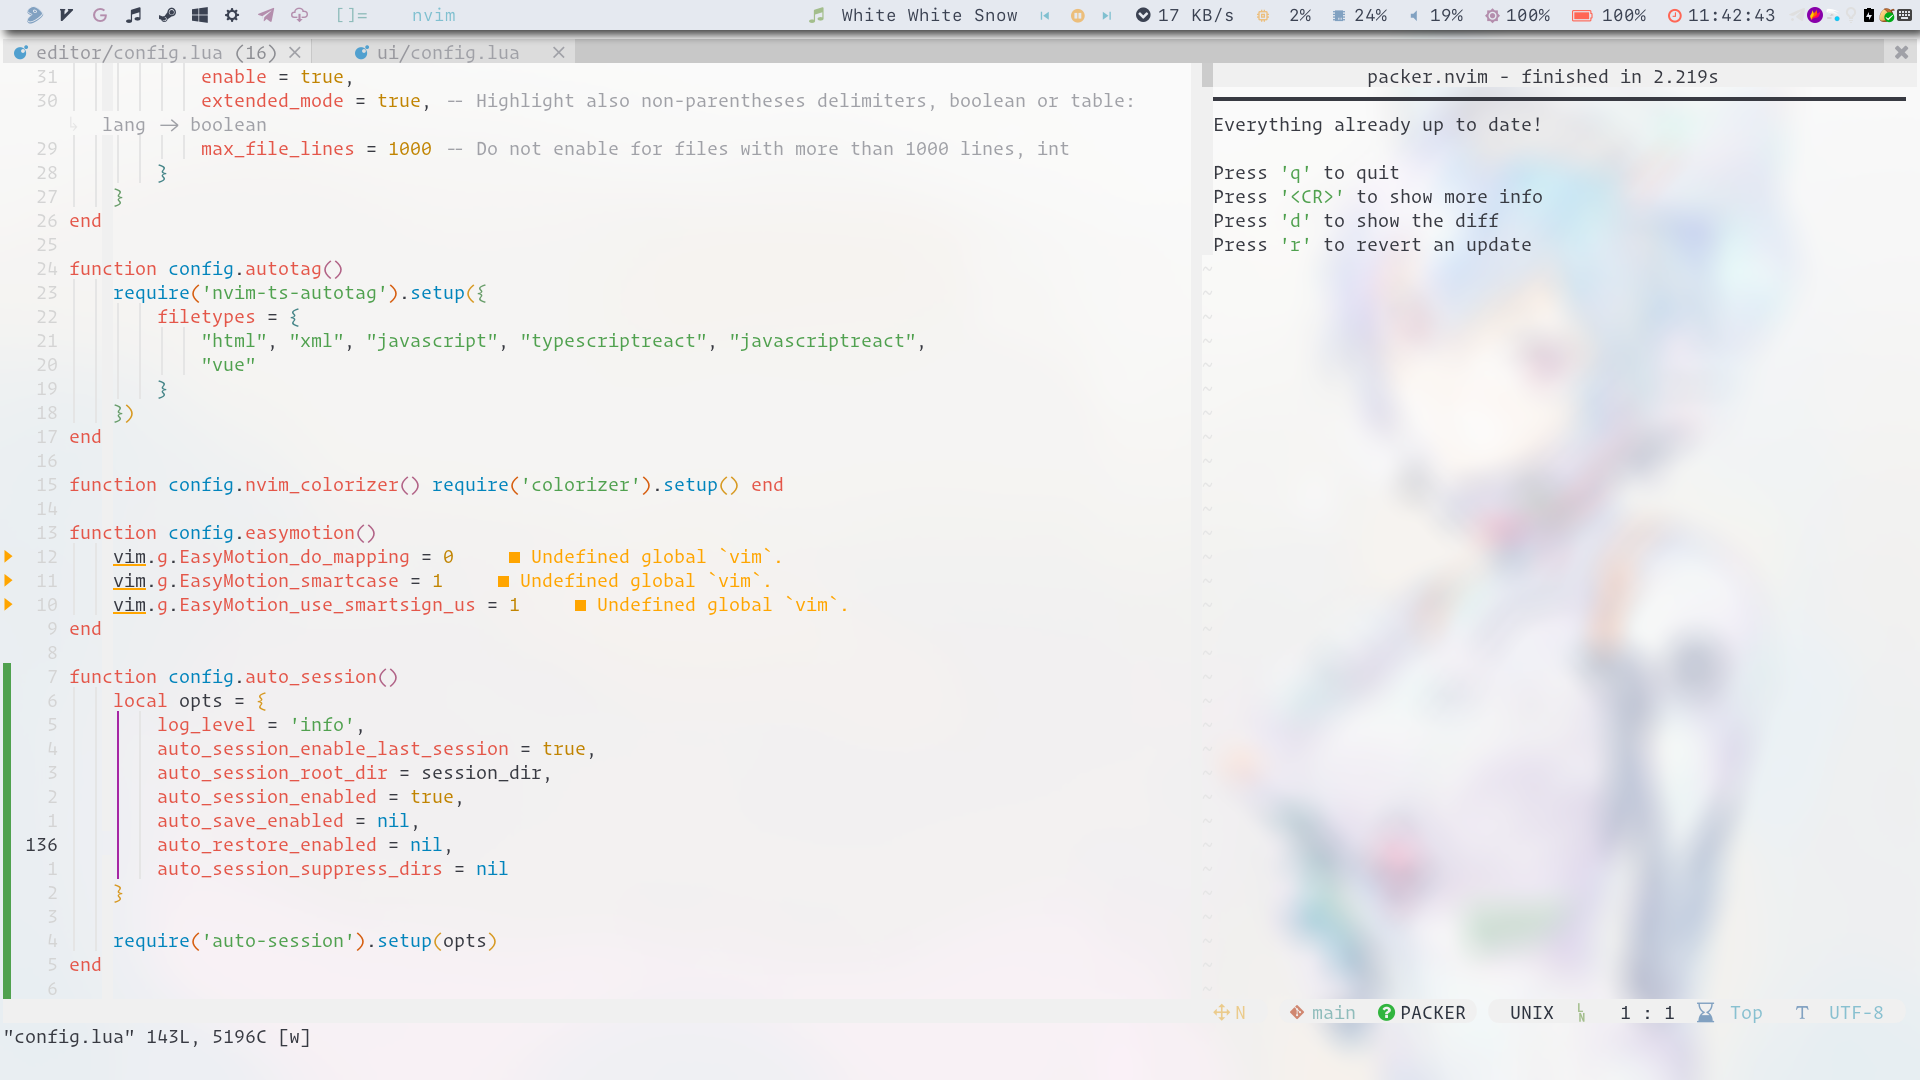The width and height of the screenshot is (1920, 1080).
Task: Pause the White White Snow track
Action: tap(1077, 15)
